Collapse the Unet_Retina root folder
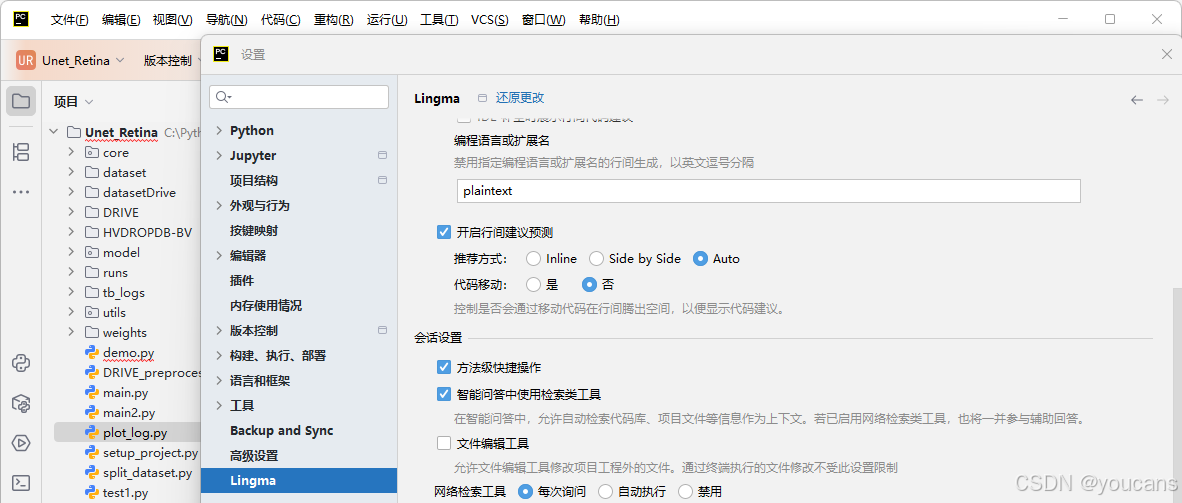The width and height of the screenshot is (1182, 503). [54, 132]
